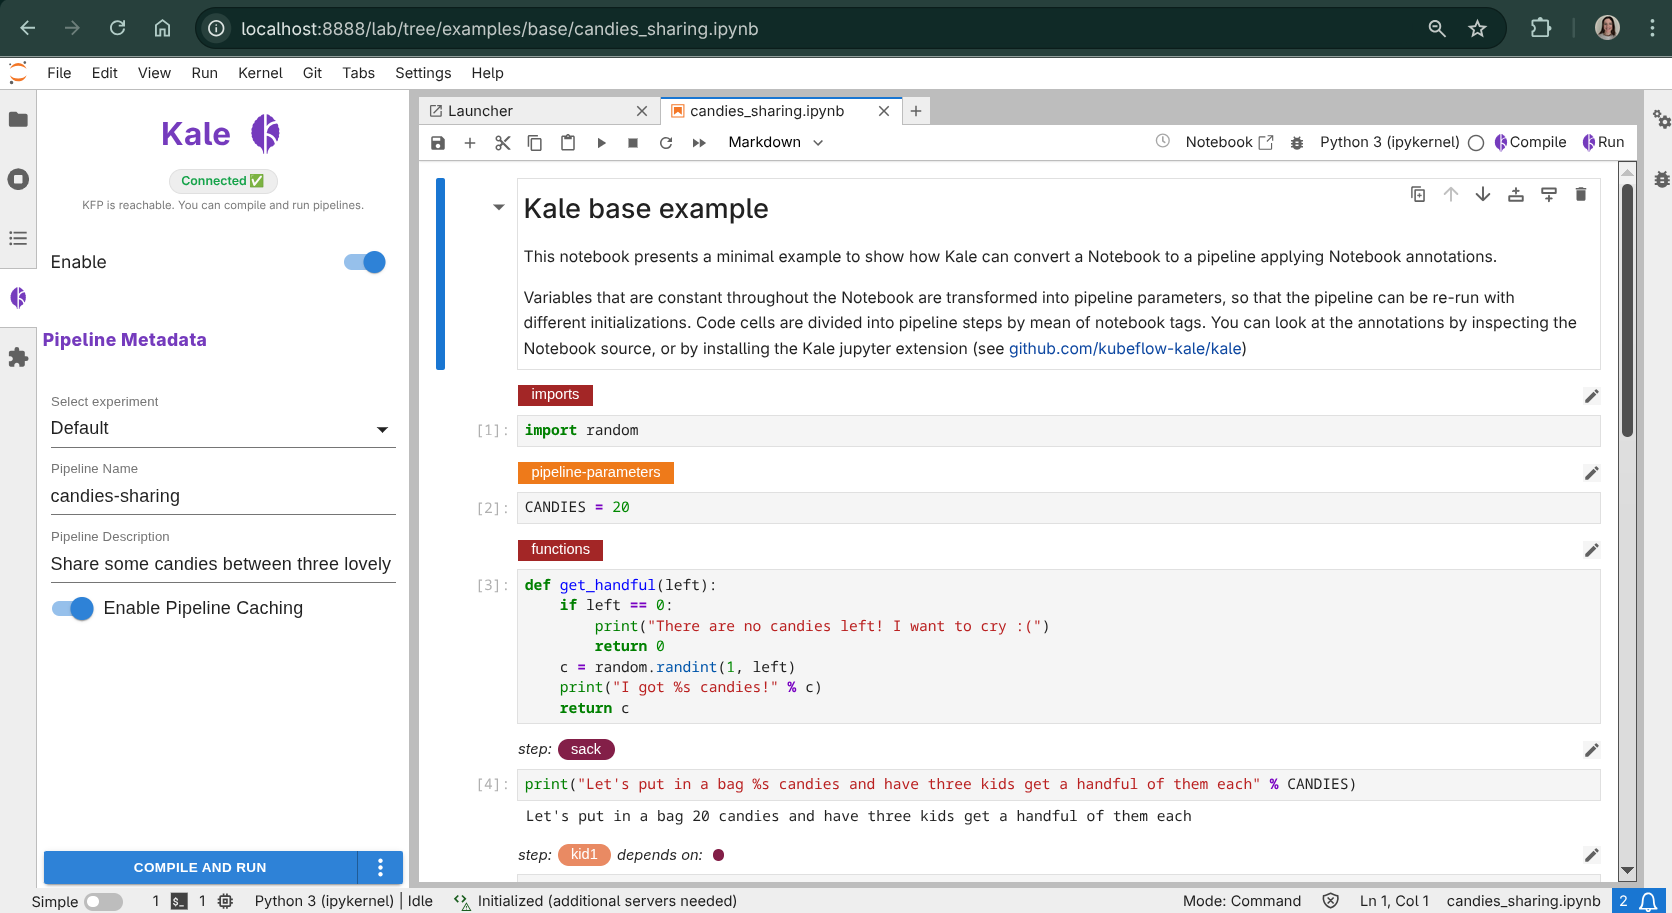Open the property inspector gears icon

coord(1661,119)
